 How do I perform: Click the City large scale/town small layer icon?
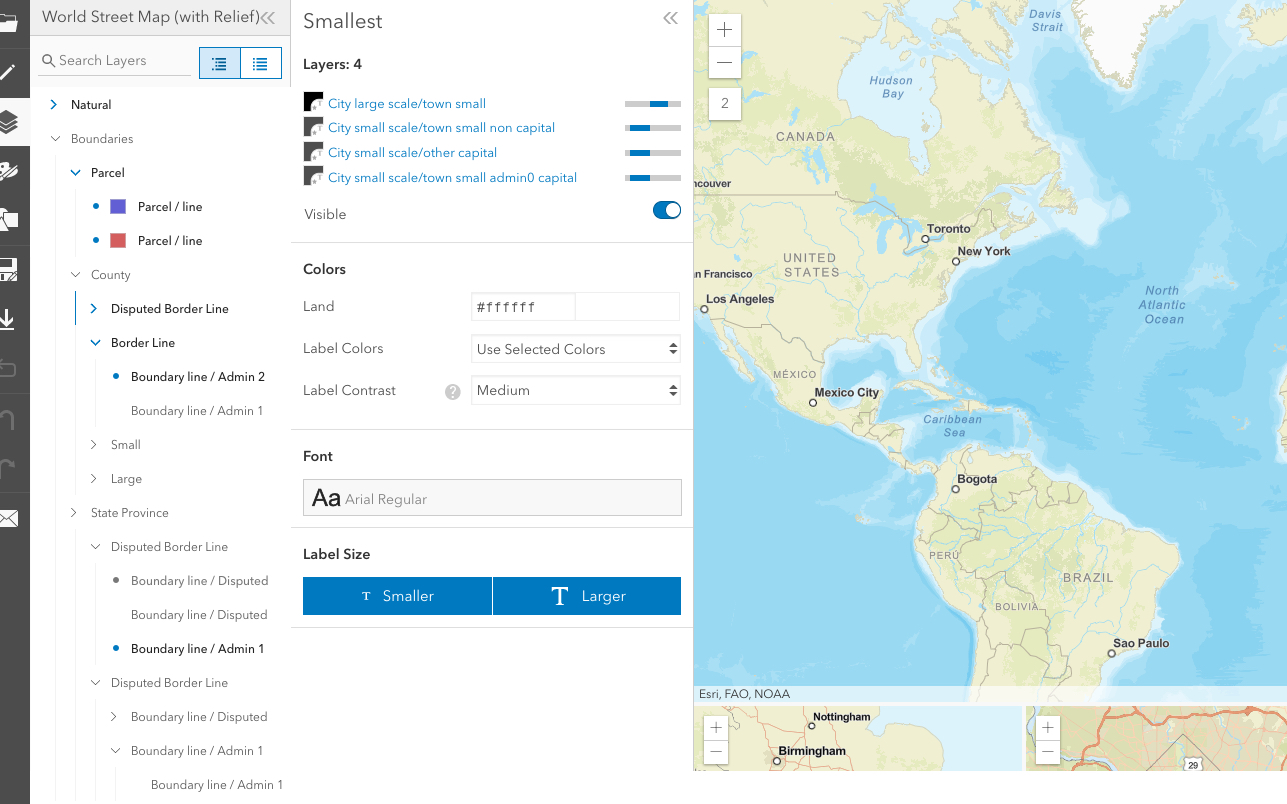pyautogui.click(x=313, y=103)
